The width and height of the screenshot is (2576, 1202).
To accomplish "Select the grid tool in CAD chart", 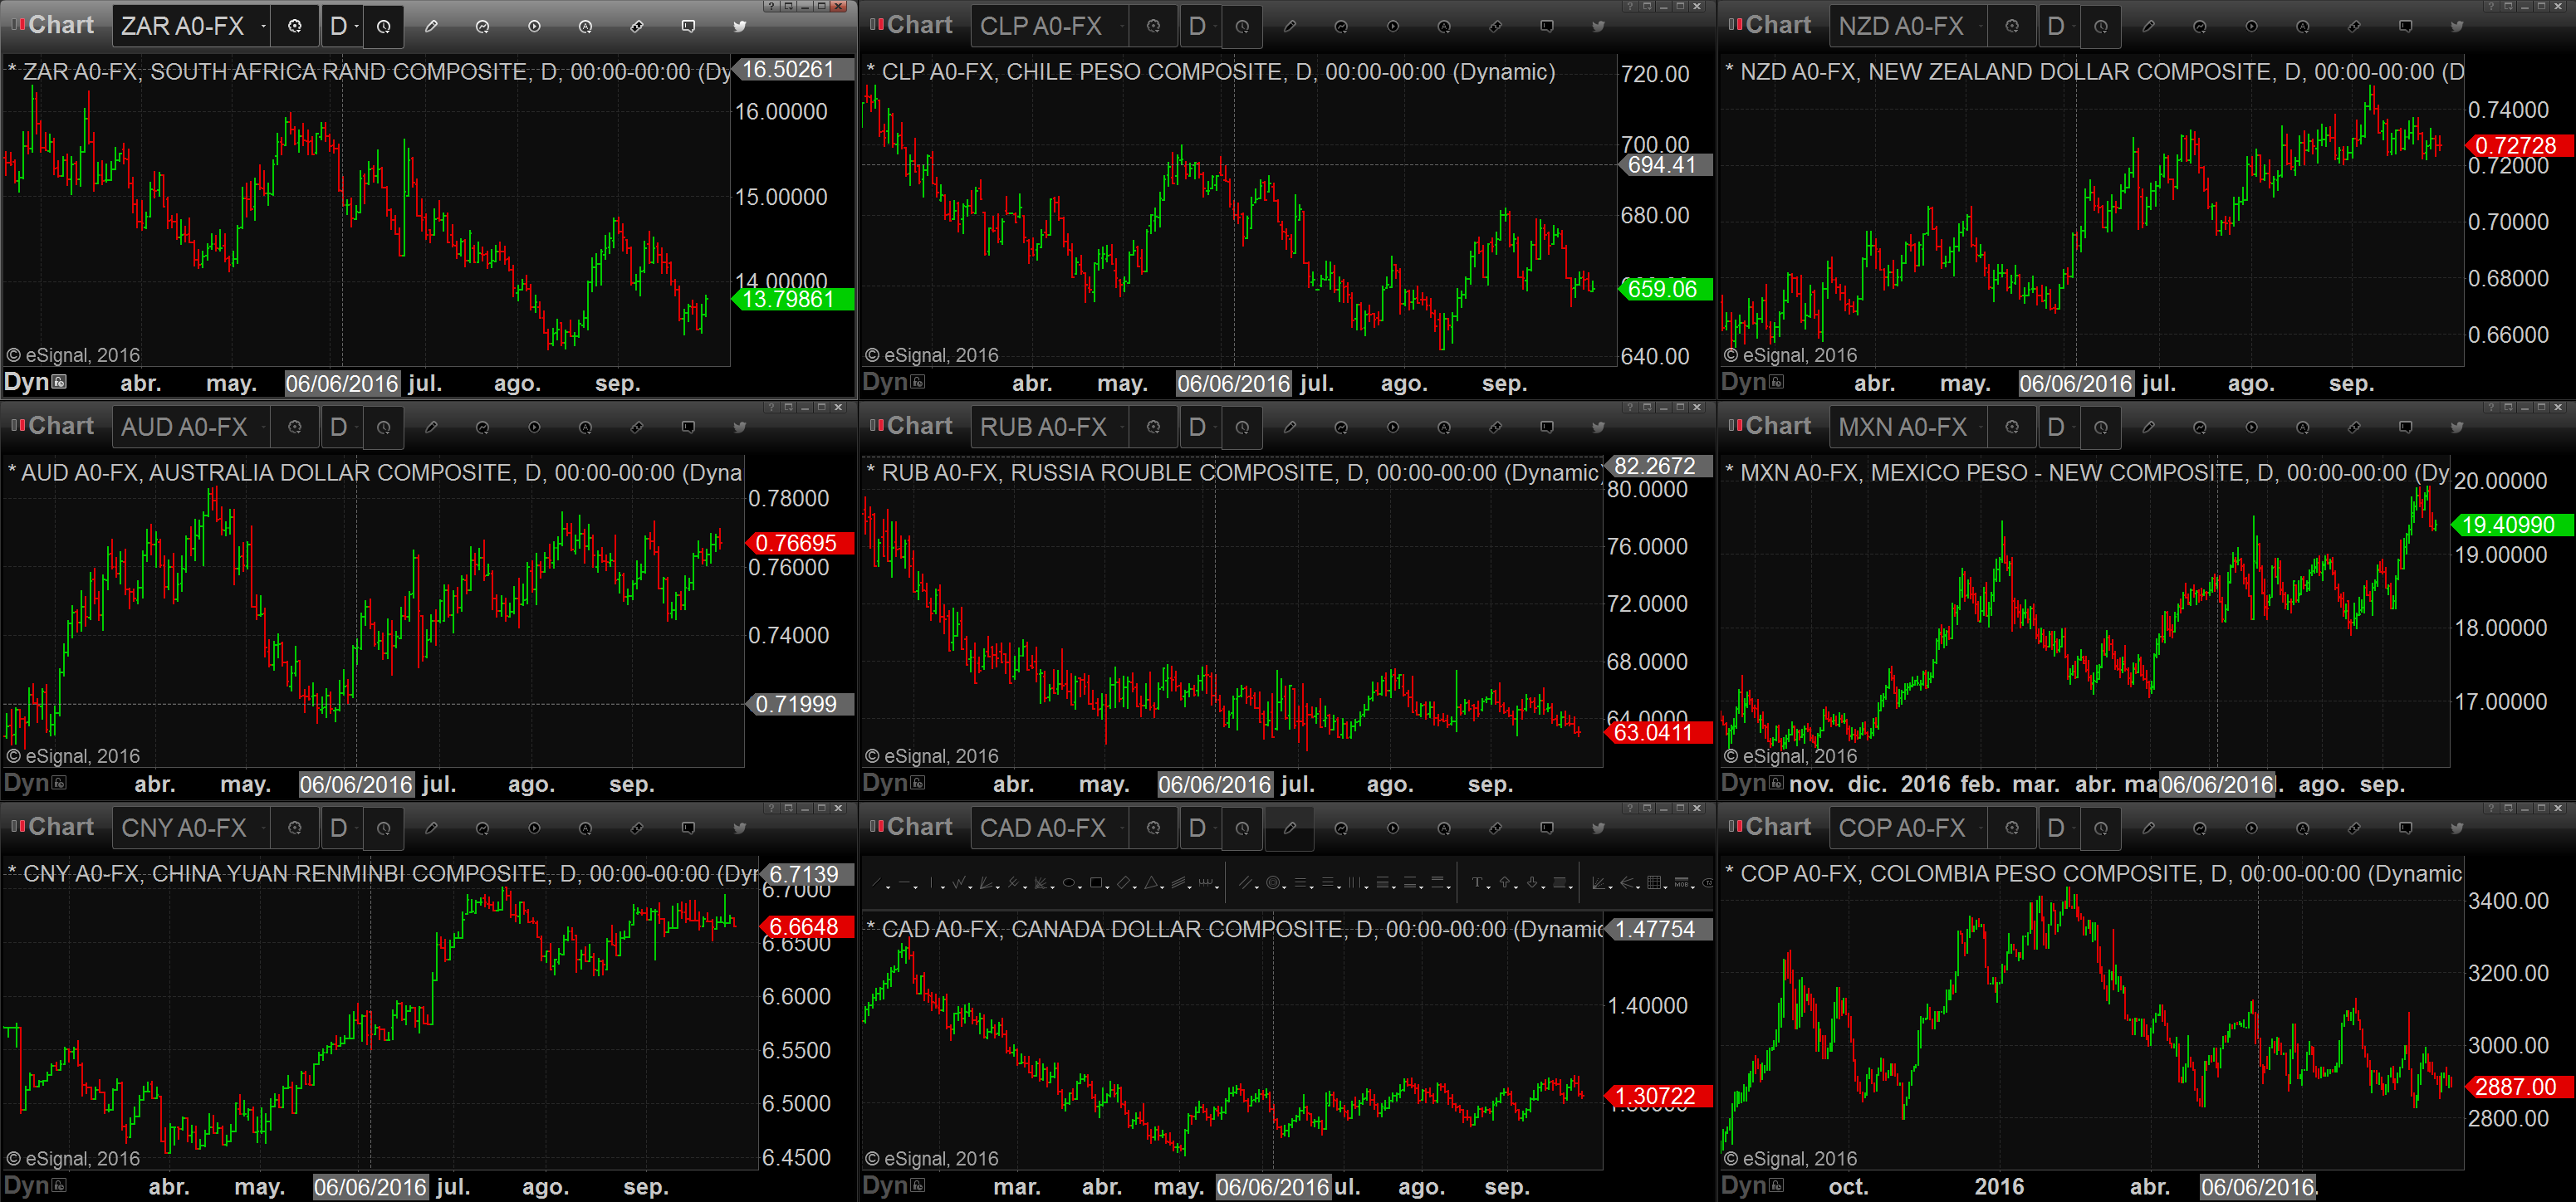I will [x=1654, y=883].
